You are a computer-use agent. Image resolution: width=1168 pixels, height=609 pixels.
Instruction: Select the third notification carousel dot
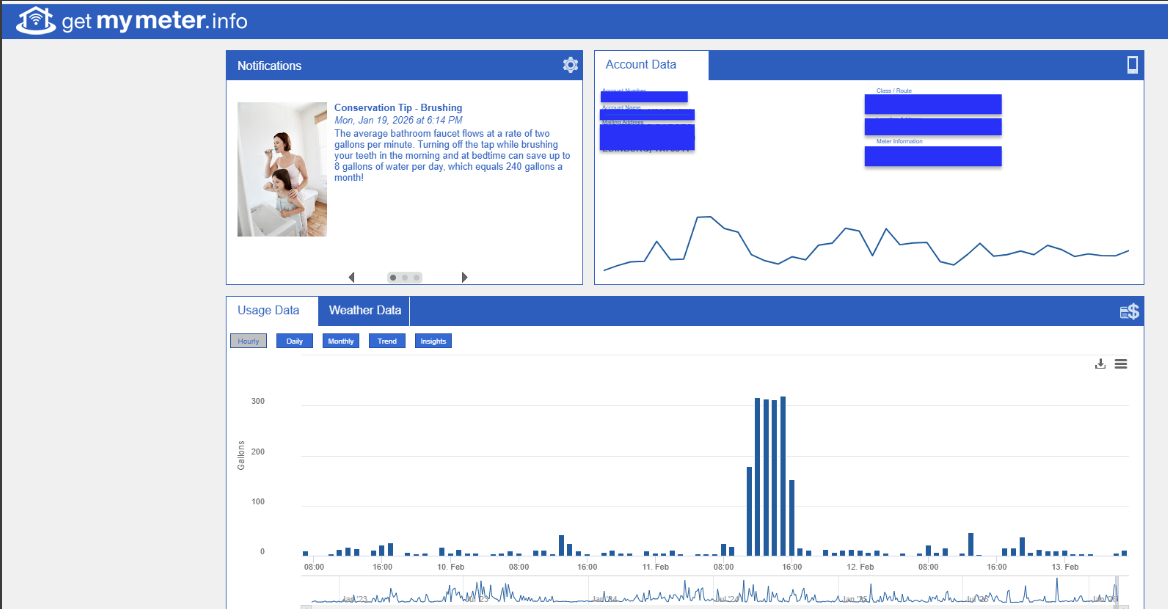(417, 277)
